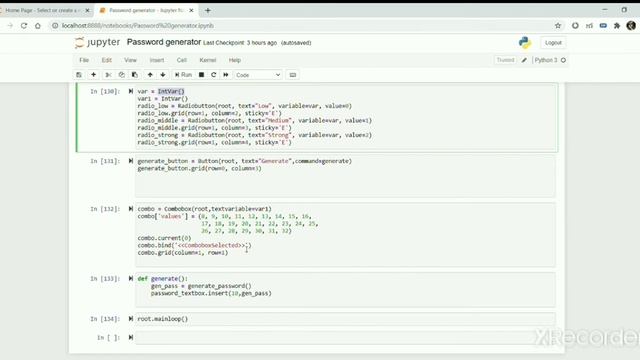The height and width of the screenshot is (360, 640).
Task: Interrupt the kernel with stop icon
Action: pos(201,75)
